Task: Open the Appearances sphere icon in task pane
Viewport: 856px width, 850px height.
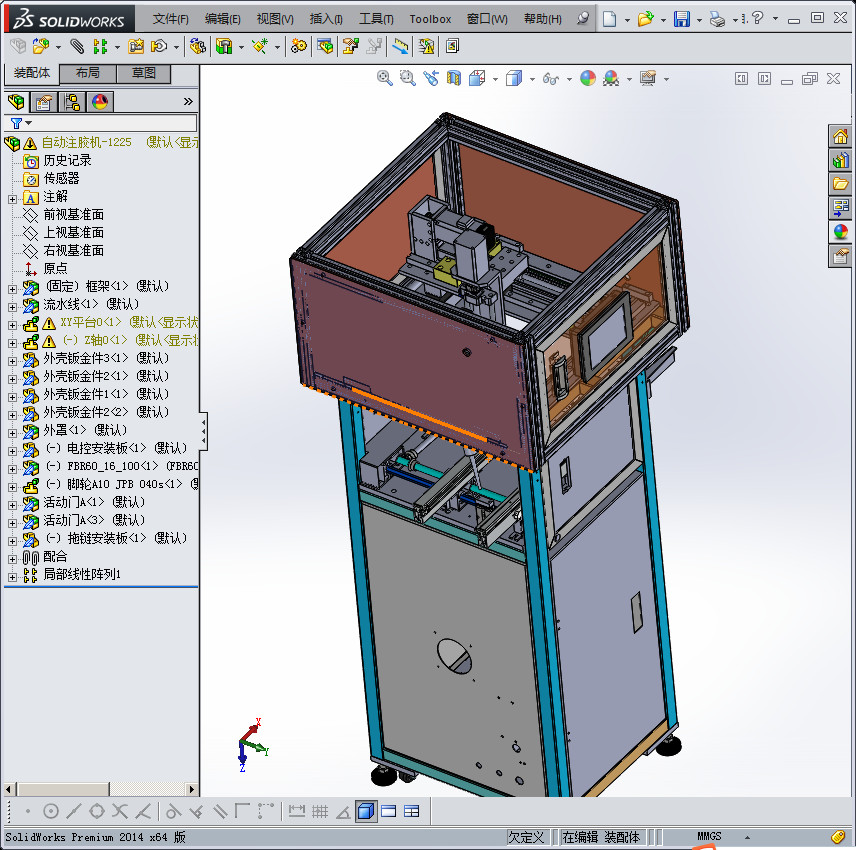Action: pos(840,231)
